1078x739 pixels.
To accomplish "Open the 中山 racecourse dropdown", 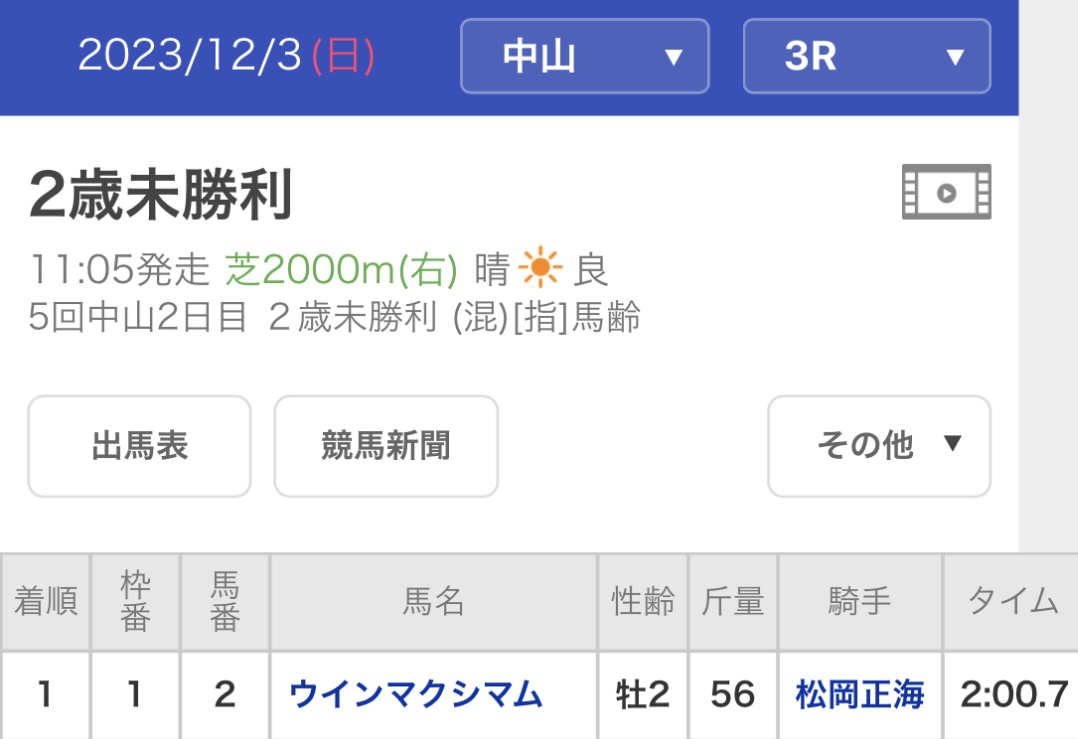I will (x=584, y=56).
